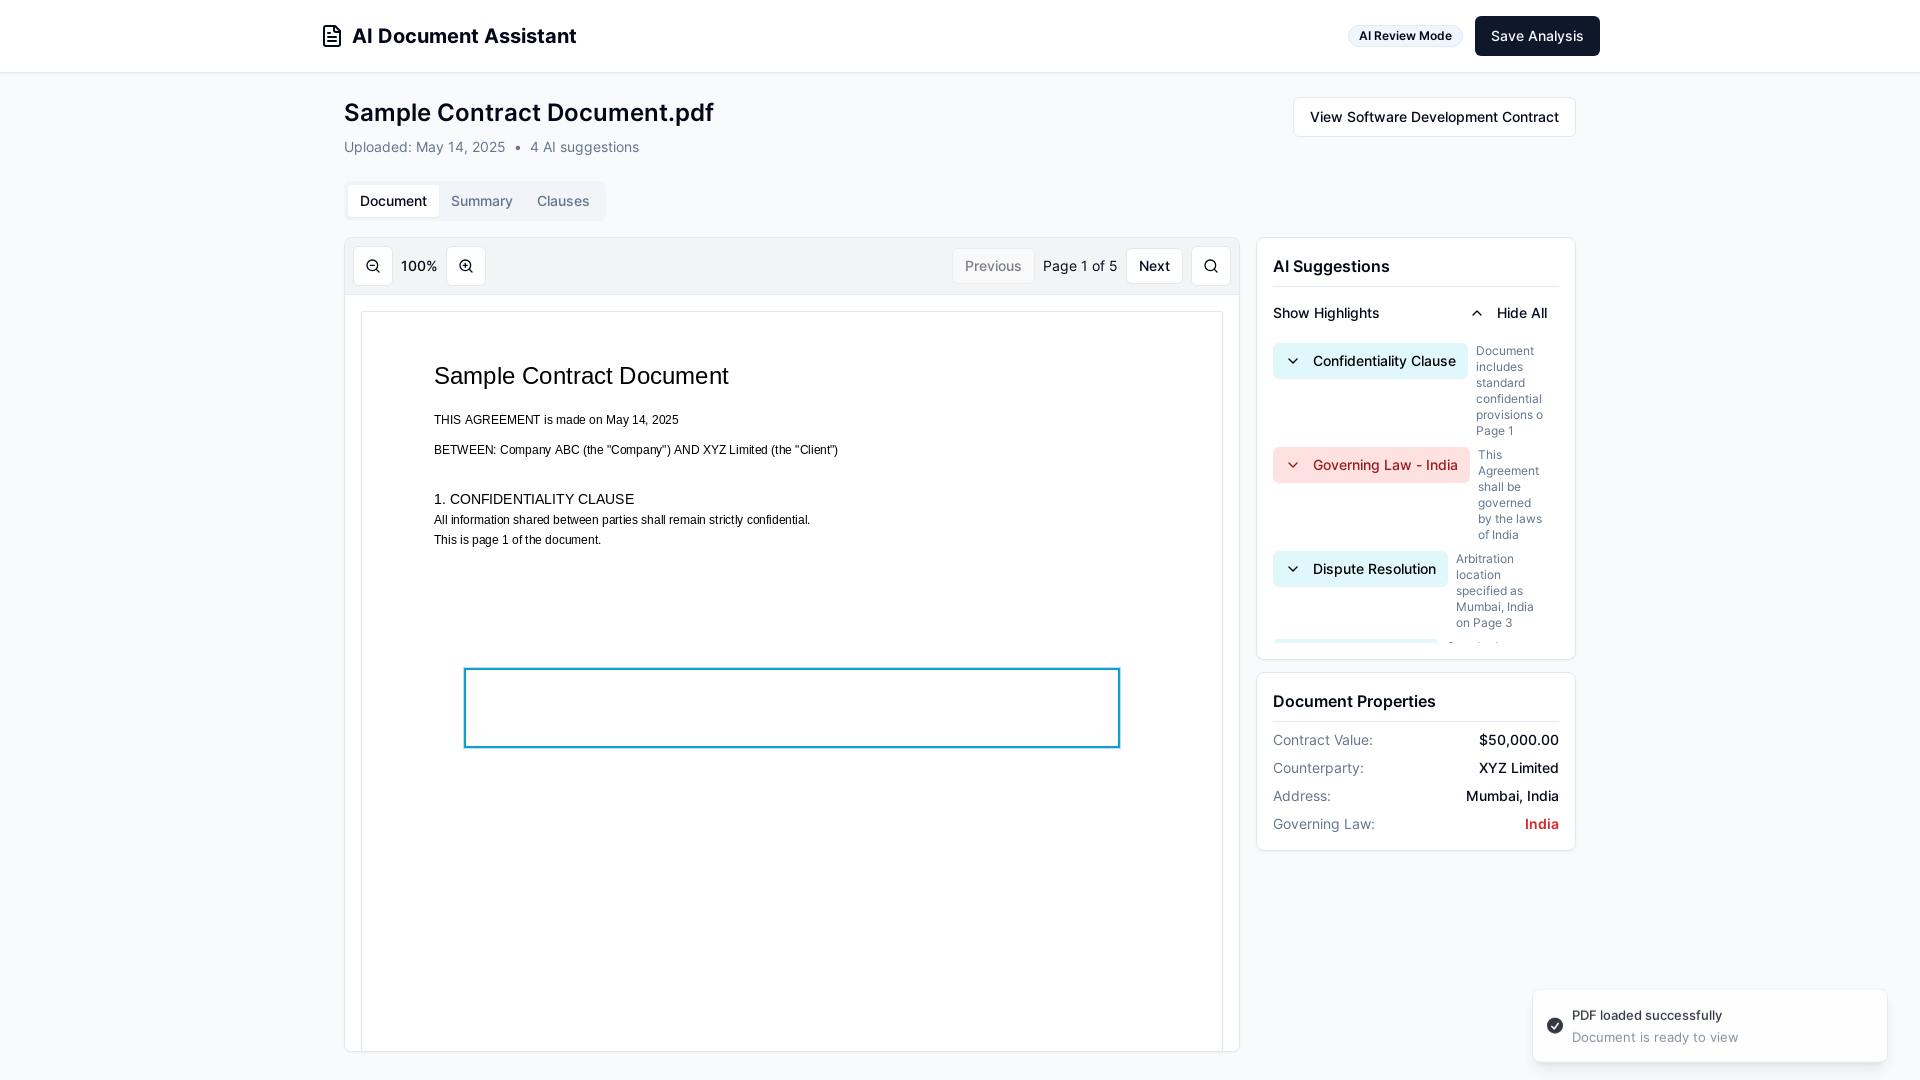Click the BETWEEN: Company ABC line in the document
1920x1080 pixels.
pyautogui.click(x=636, y=450)
